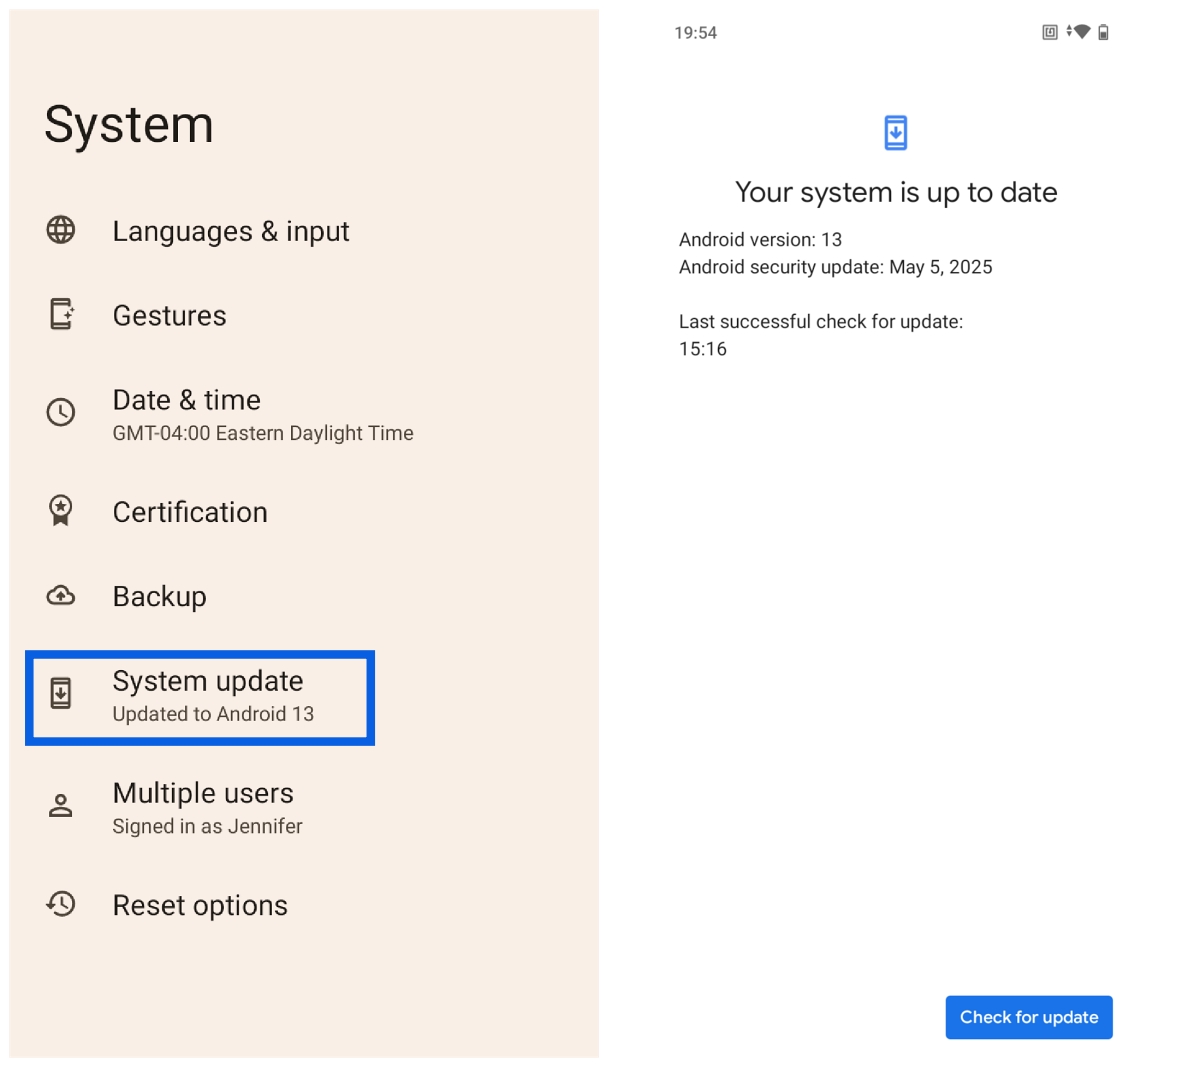
Task: Tap the Wi-Fi icon in status bar
Action: (1080, 32)
